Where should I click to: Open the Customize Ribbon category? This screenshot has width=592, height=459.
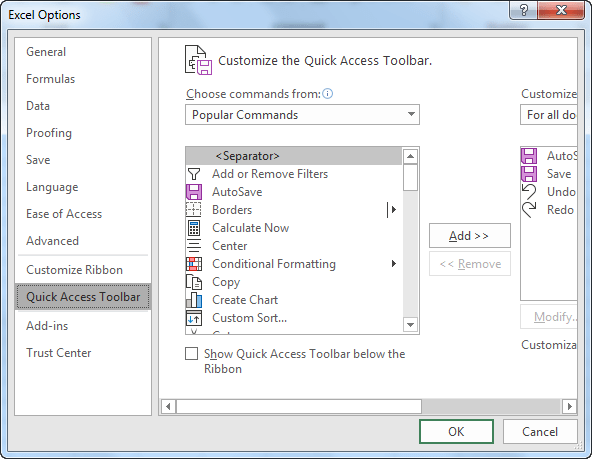coord(74,270)
